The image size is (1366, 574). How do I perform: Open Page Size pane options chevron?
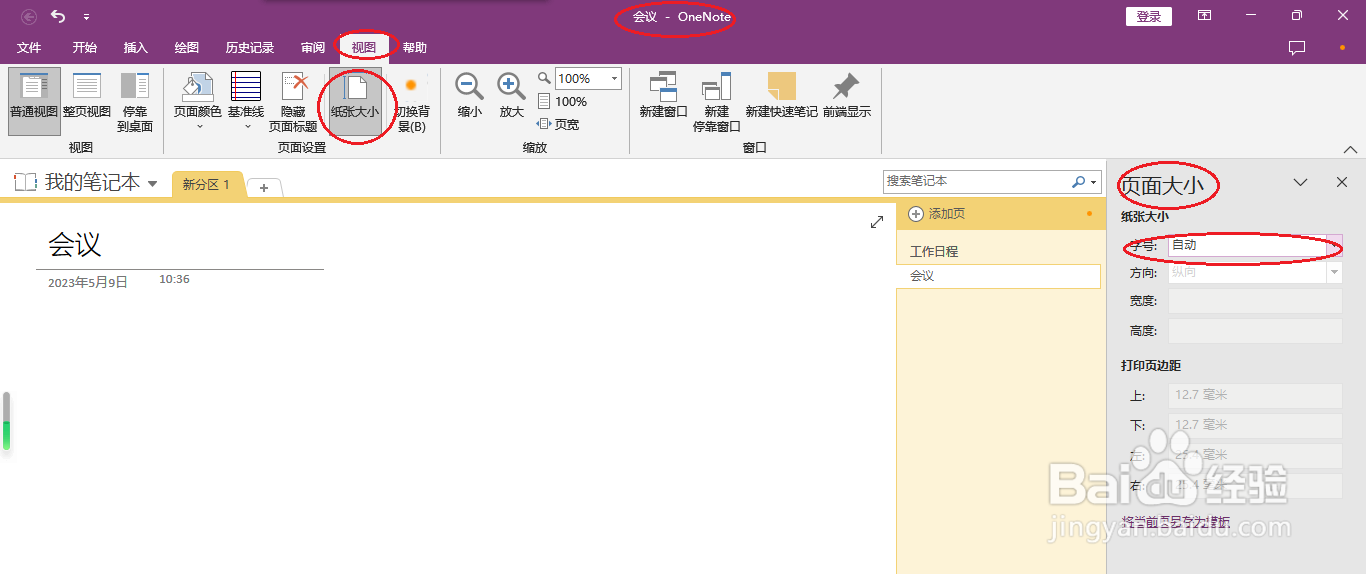pyautogui.click(x=1300, y=182)
